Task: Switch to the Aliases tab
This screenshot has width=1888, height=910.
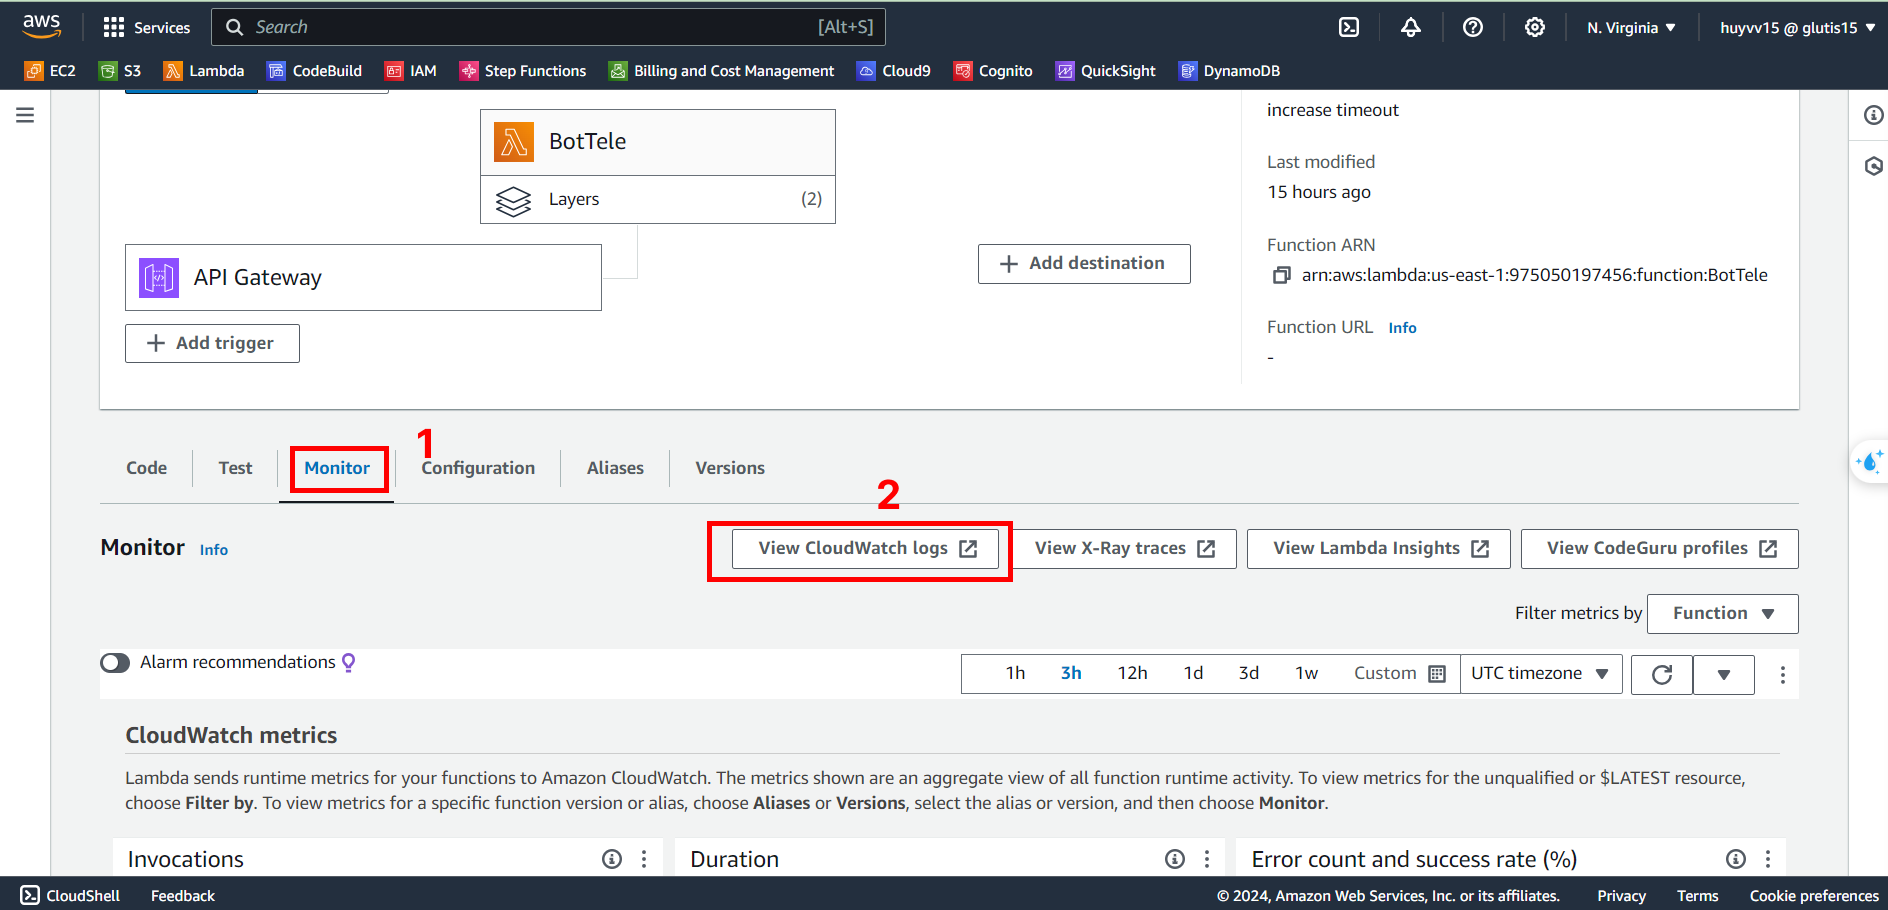Action: [615, 468]
